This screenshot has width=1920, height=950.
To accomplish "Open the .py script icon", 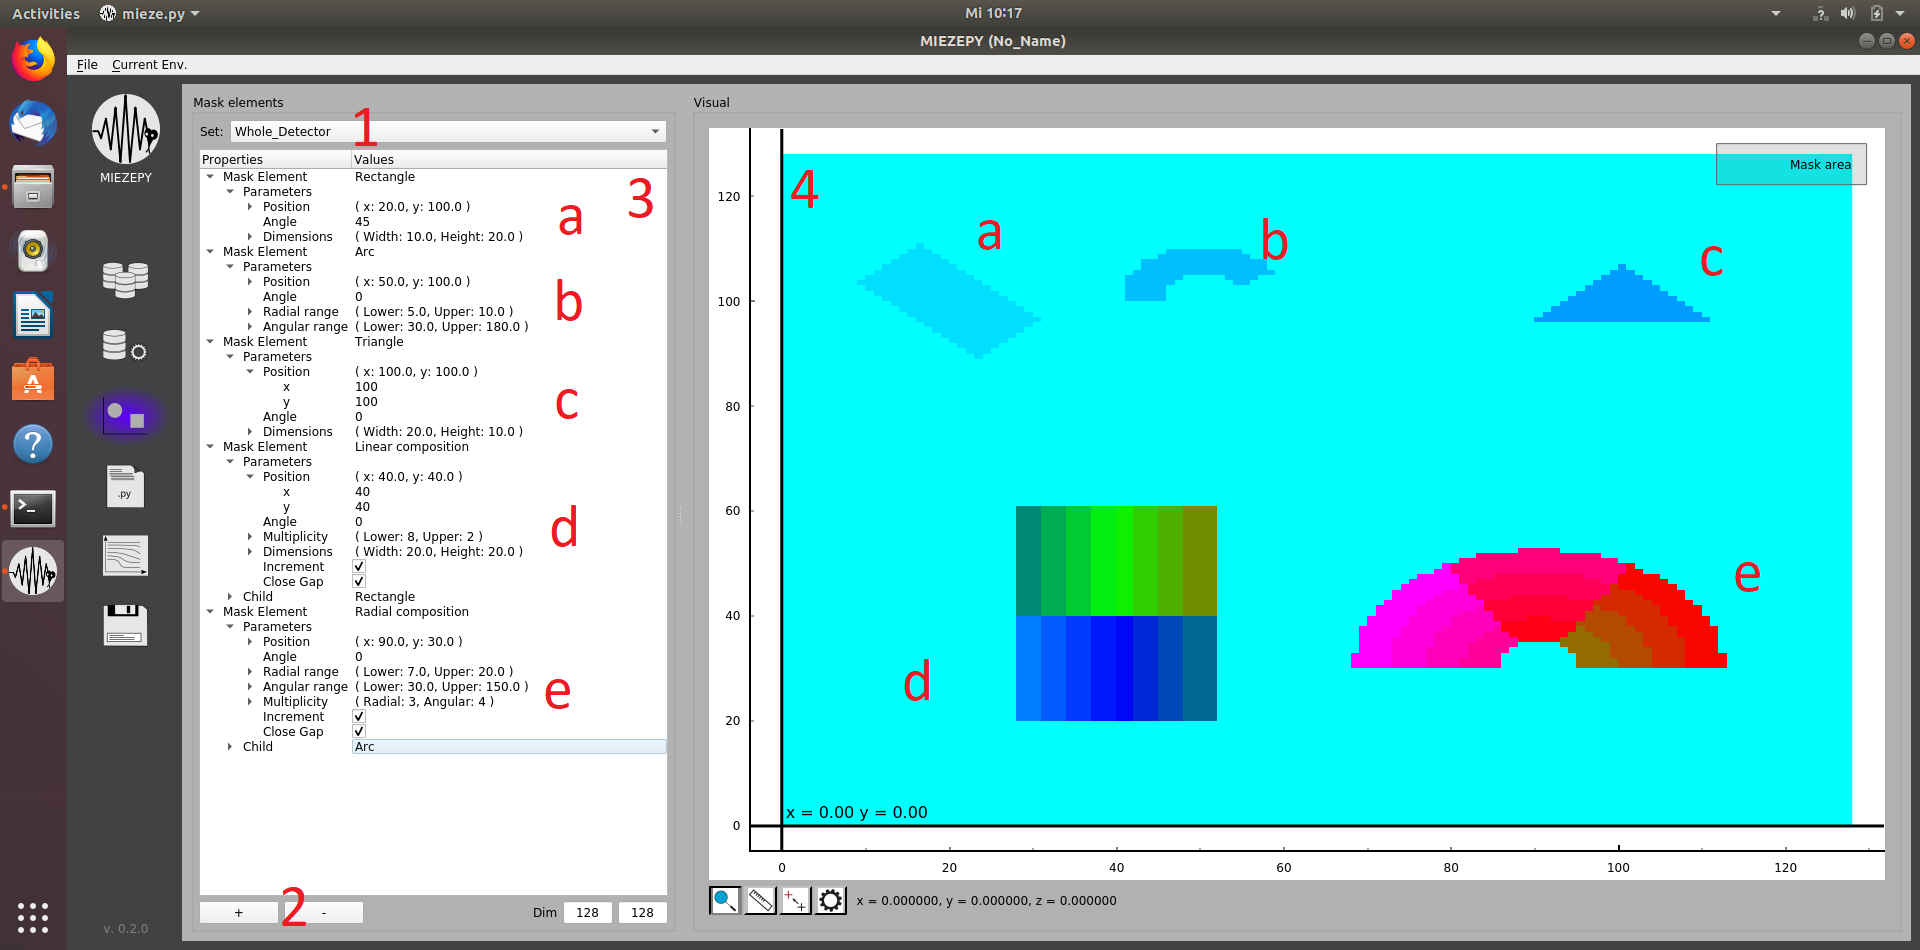I will tap(125, 486).
